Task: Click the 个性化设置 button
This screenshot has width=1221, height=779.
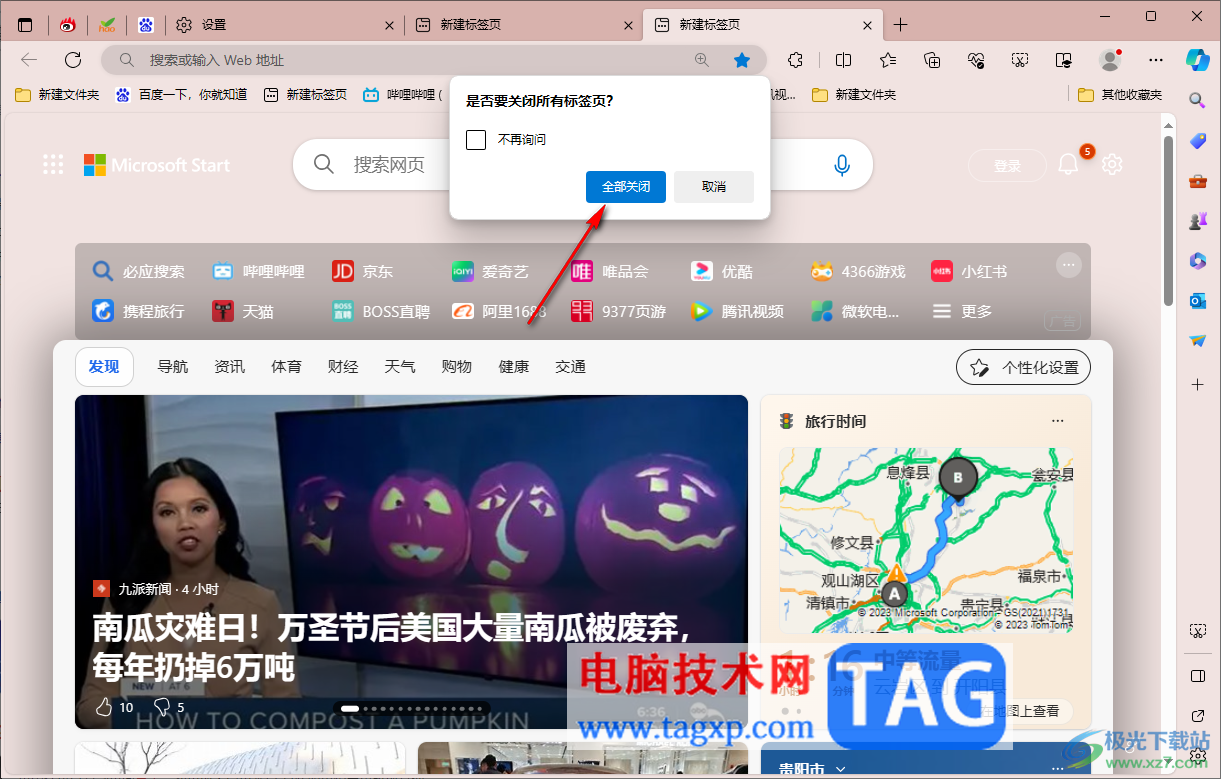Action: pyautogui.click(x=1023, y=367)
